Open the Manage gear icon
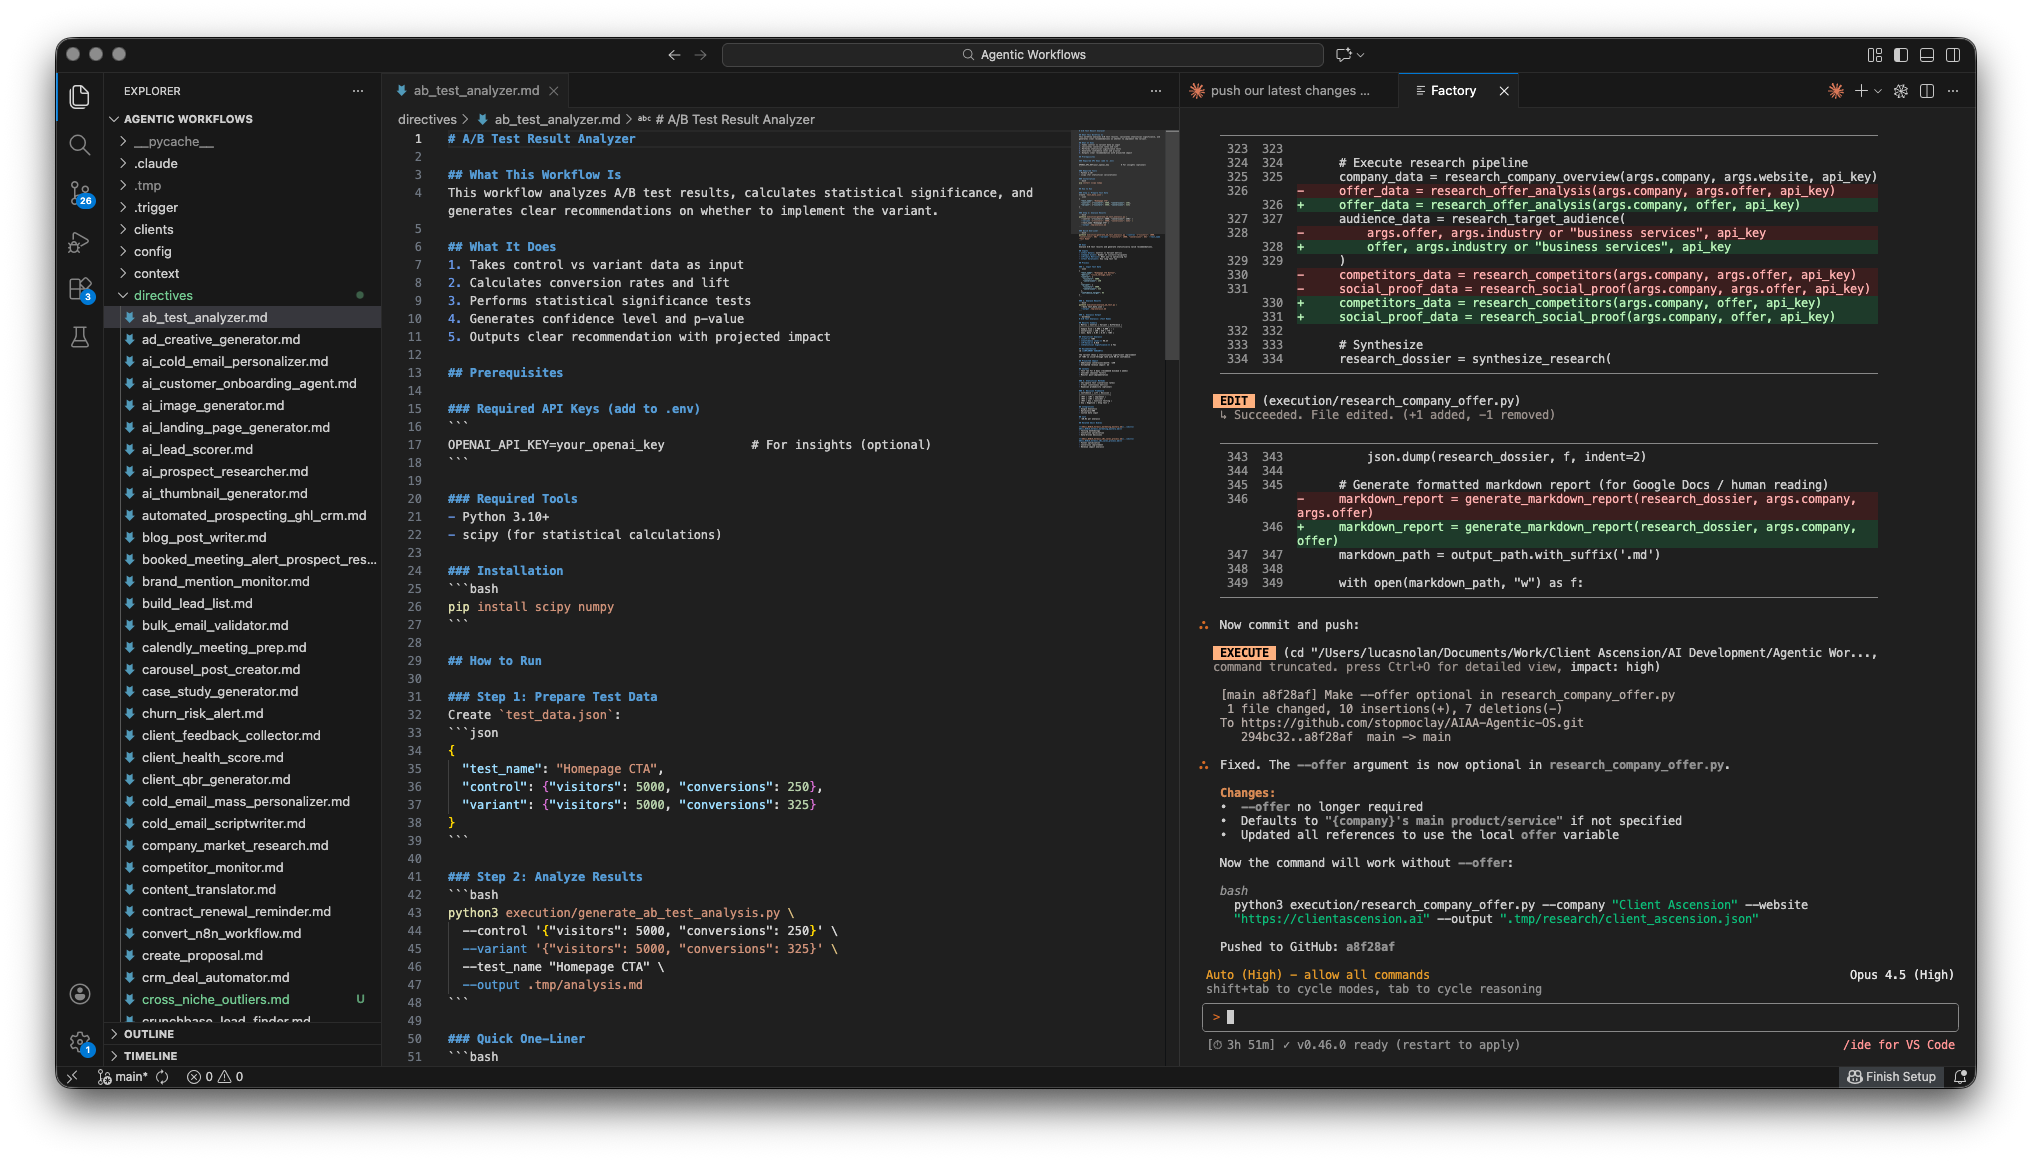 [80, 1042]
